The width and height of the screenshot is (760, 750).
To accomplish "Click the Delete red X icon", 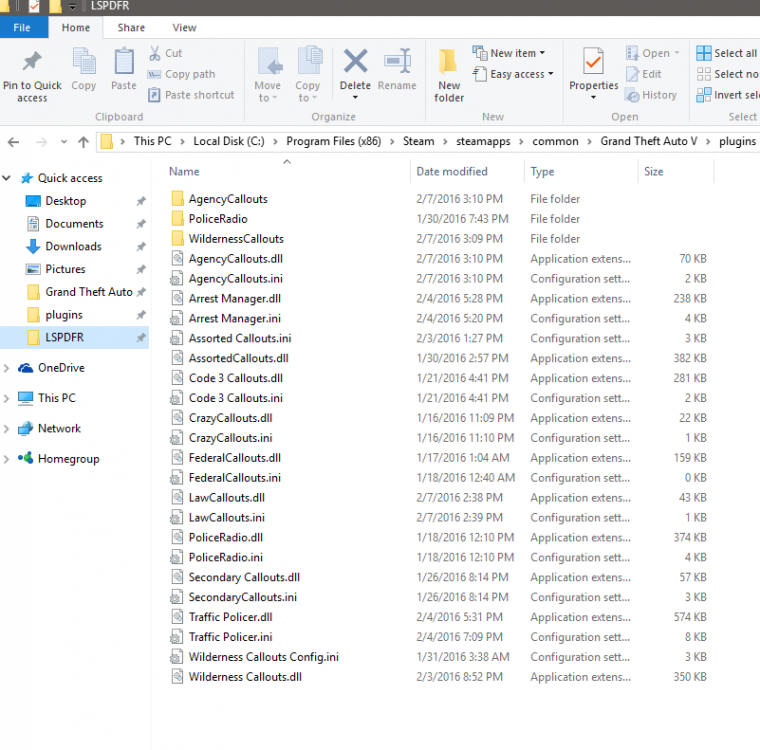I will pyautogui.click(x=355, y=61).
